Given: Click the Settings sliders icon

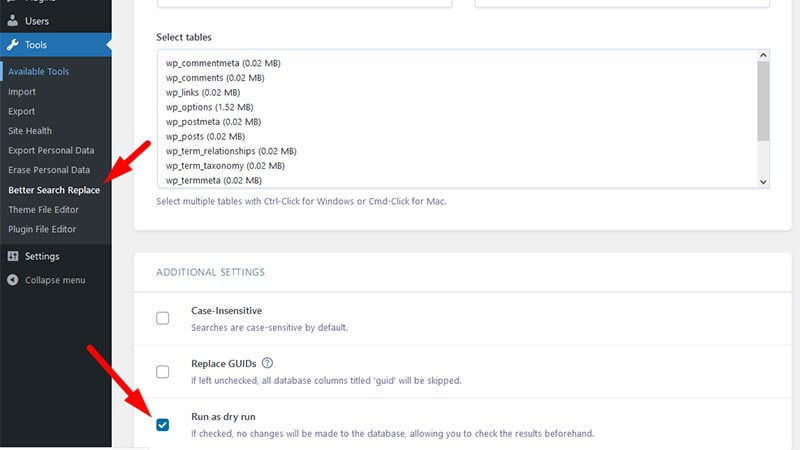Looking at the screenshot, I should [x=13, y=256].
